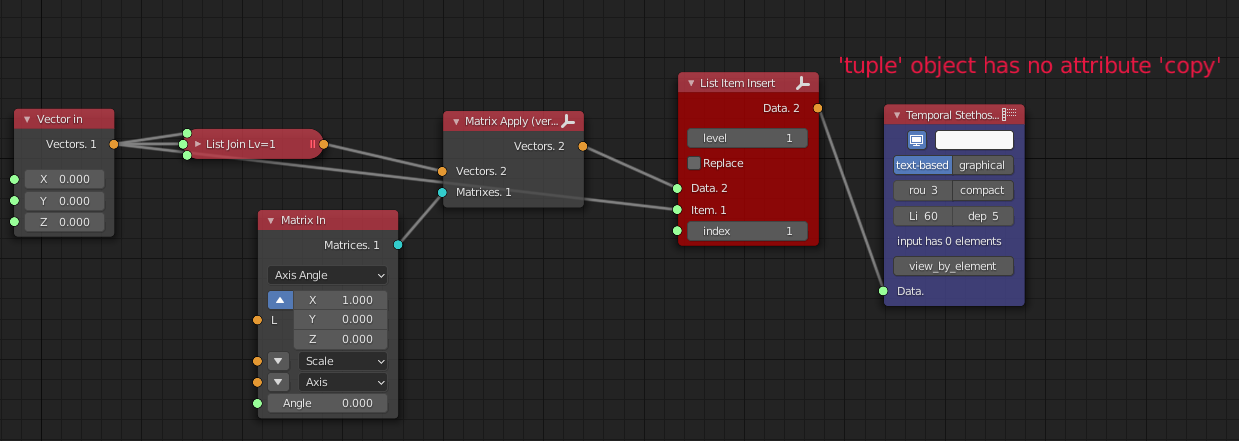Click the Z input socket on Vector in
Viewport: 1239px width, 441px height.
tap(14, 222)
